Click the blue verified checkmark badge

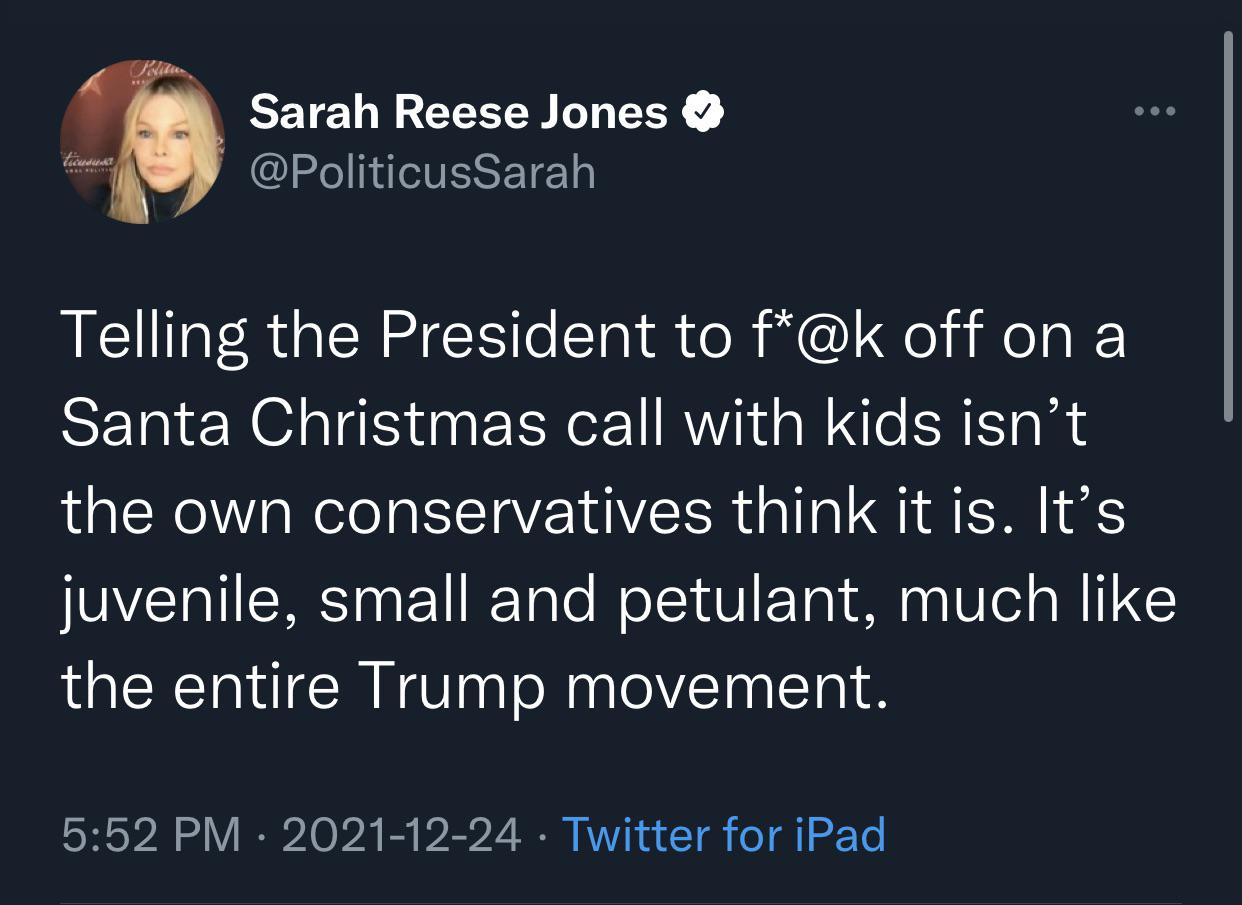click(x=703, y=113)
